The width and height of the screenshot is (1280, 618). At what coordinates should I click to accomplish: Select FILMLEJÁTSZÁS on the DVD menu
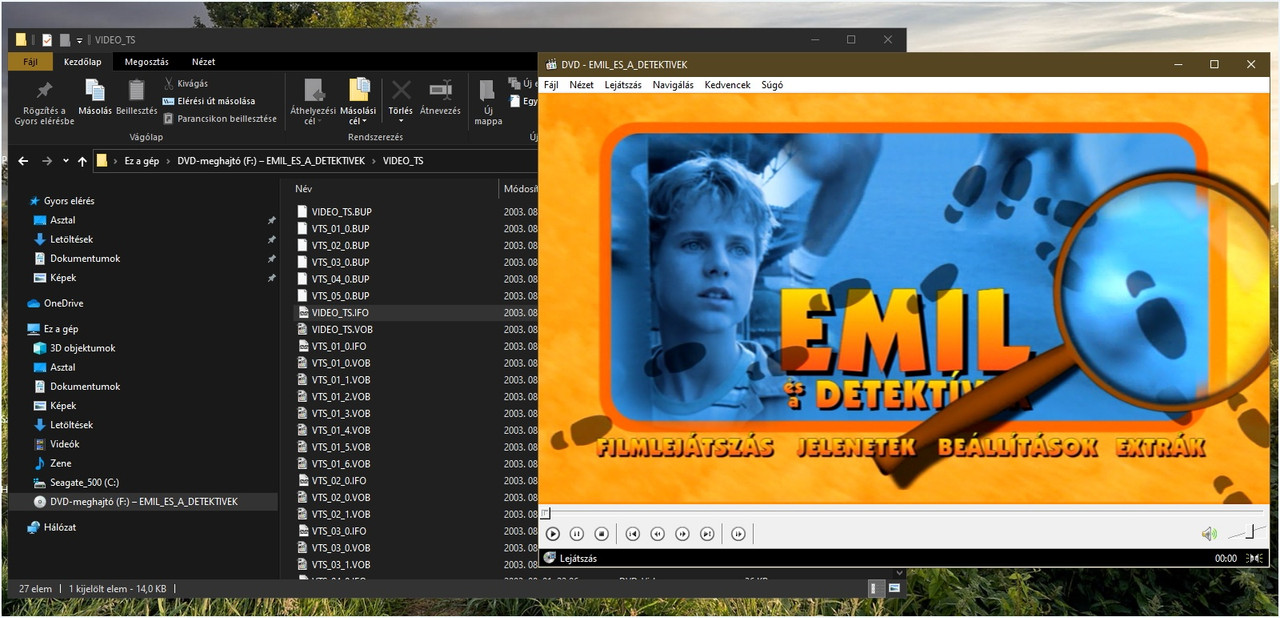(x=685, y=447)
